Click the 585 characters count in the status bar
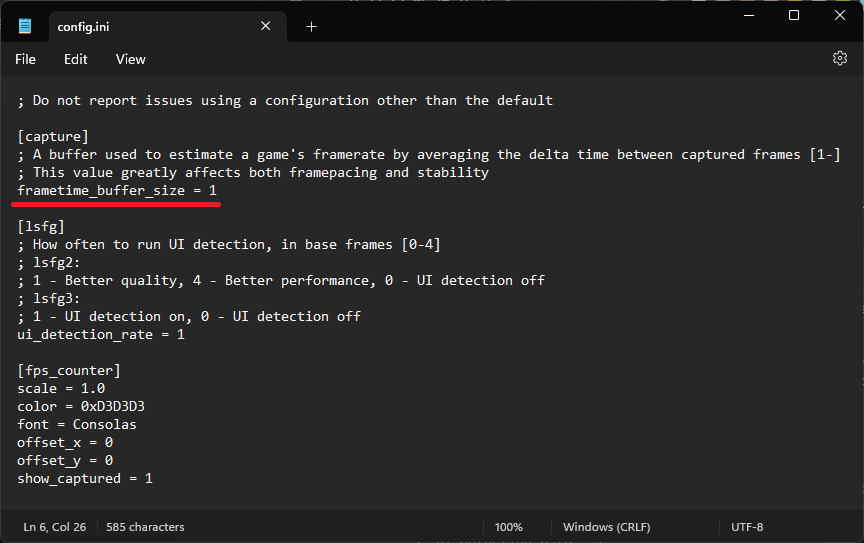864x543 pixels. point(145,527)
